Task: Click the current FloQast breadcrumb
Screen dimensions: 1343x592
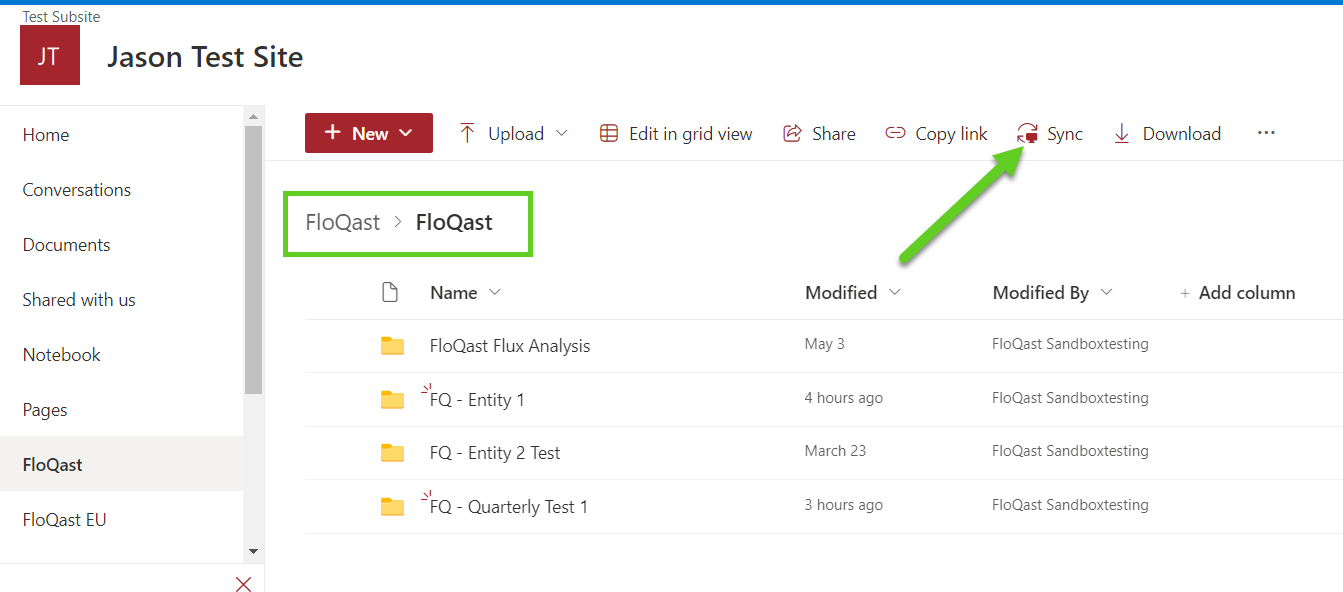Action: pos(454,222)
